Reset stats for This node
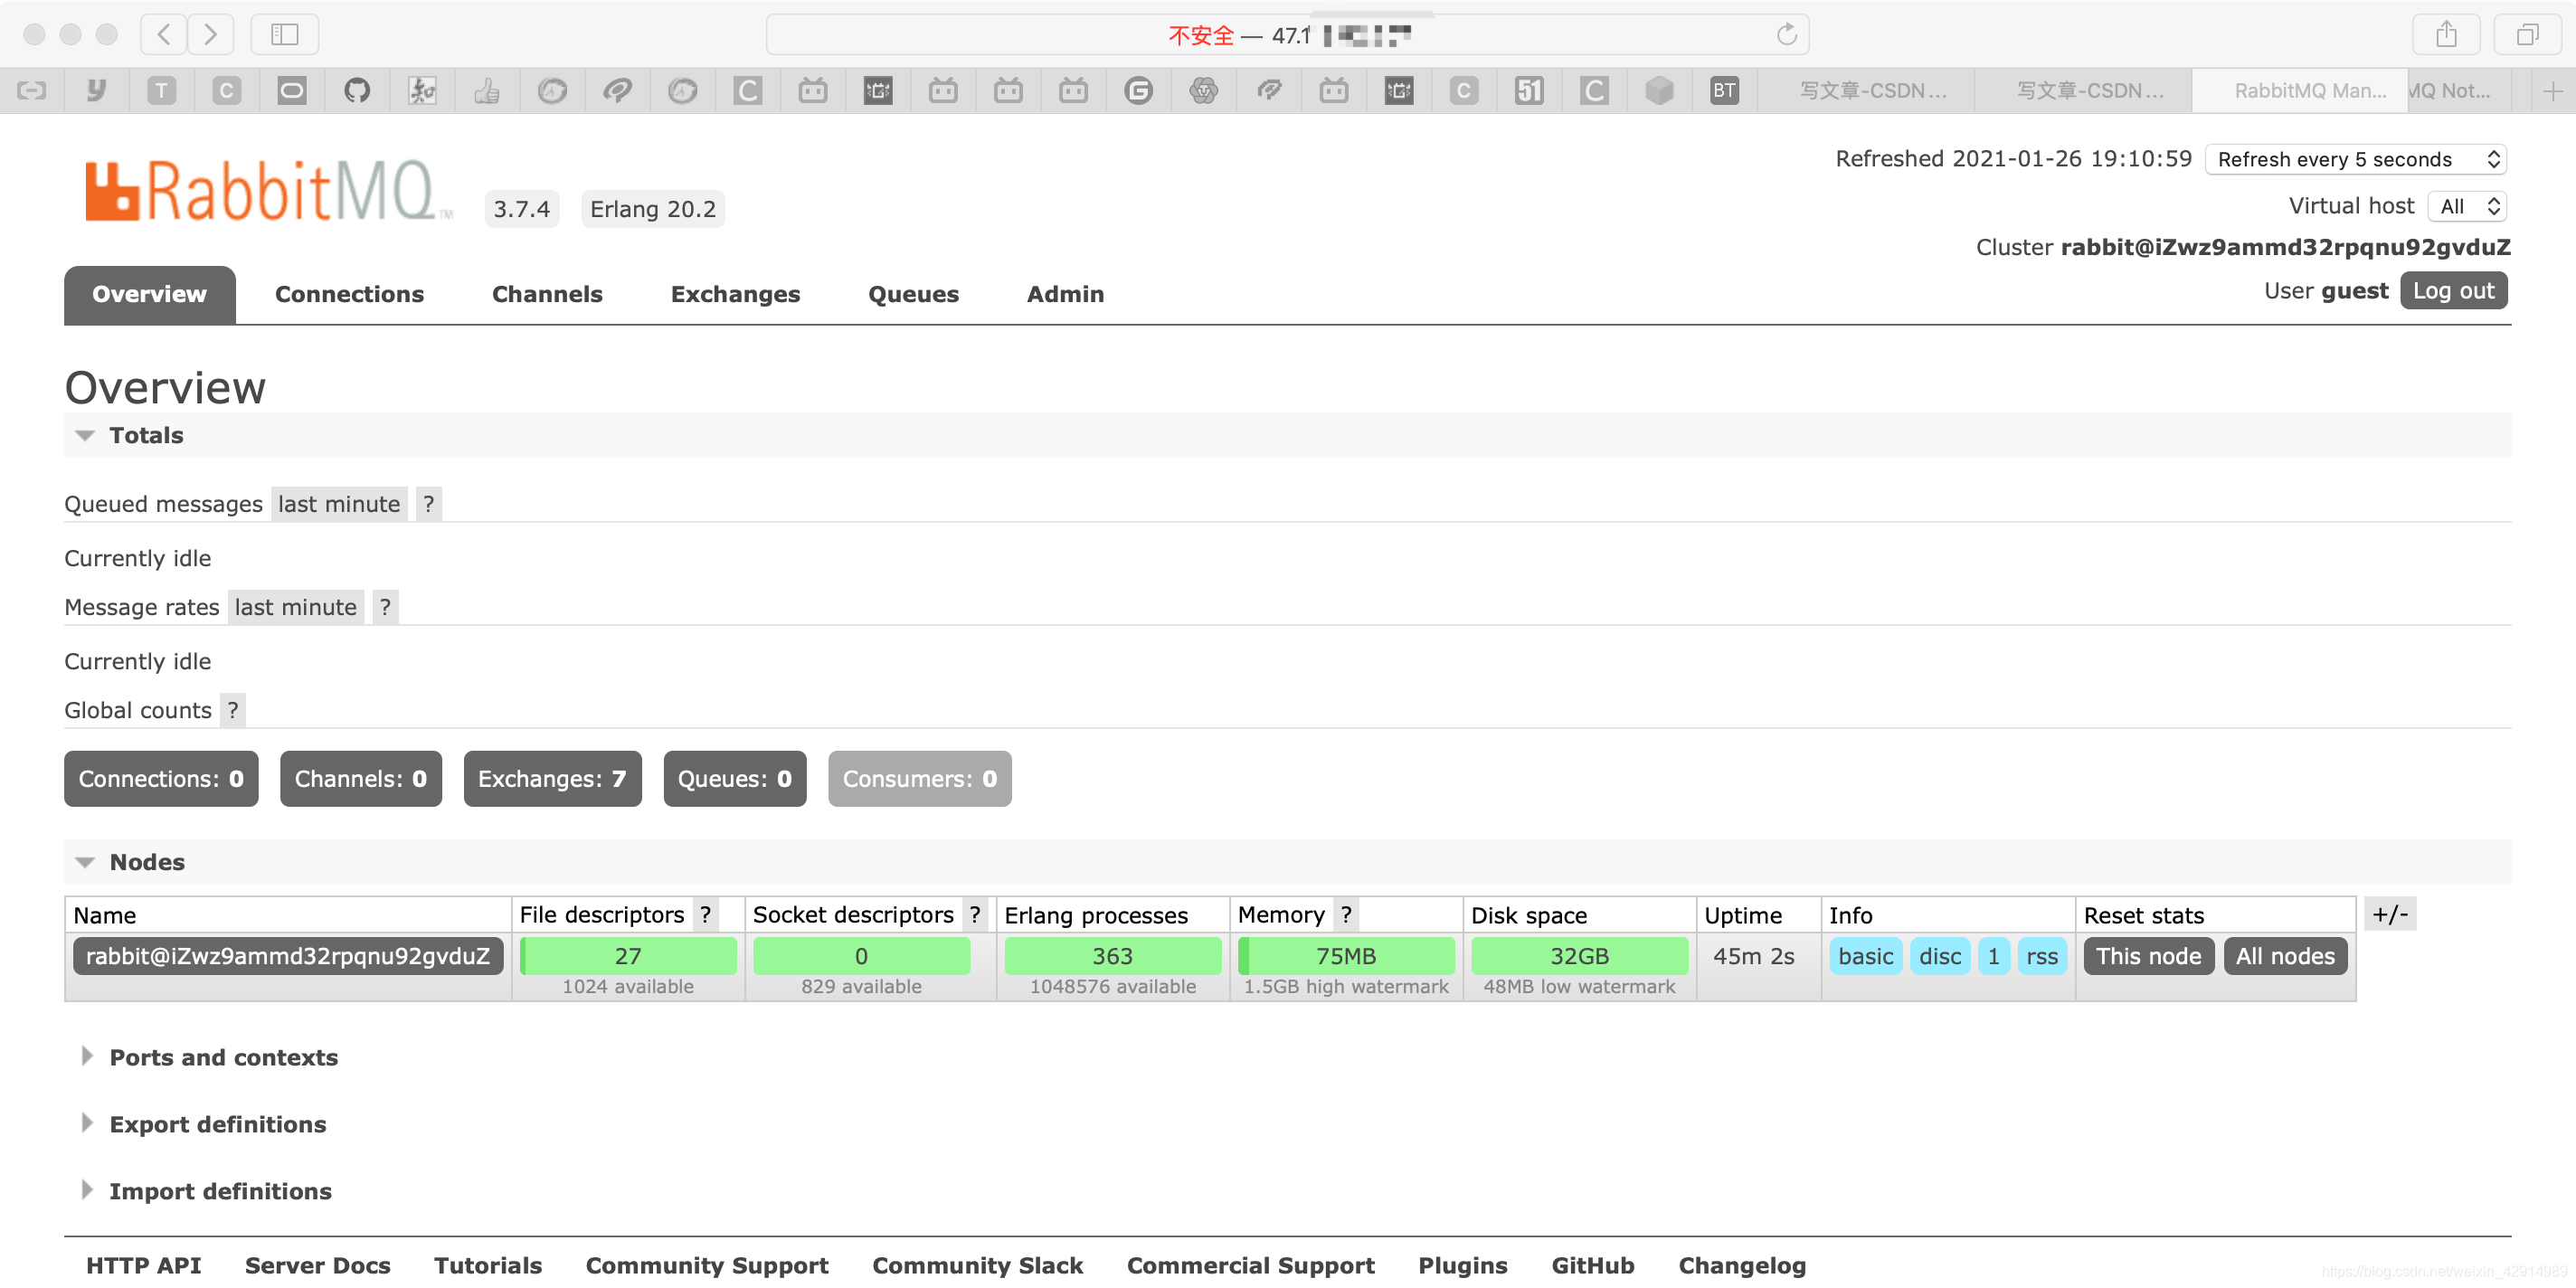The image size is (2576, 1288). point(2148,956)
